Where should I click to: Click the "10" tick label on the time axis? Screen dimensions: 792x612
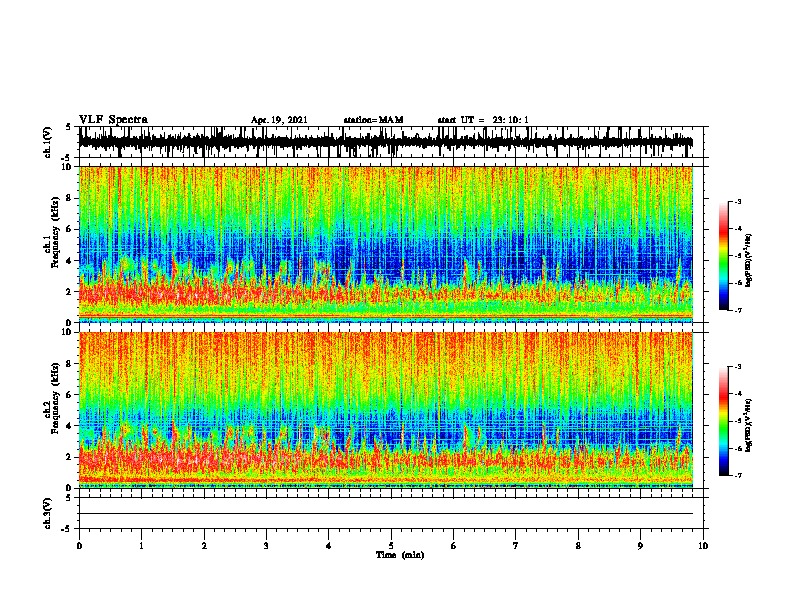click(x=703, y=546)
